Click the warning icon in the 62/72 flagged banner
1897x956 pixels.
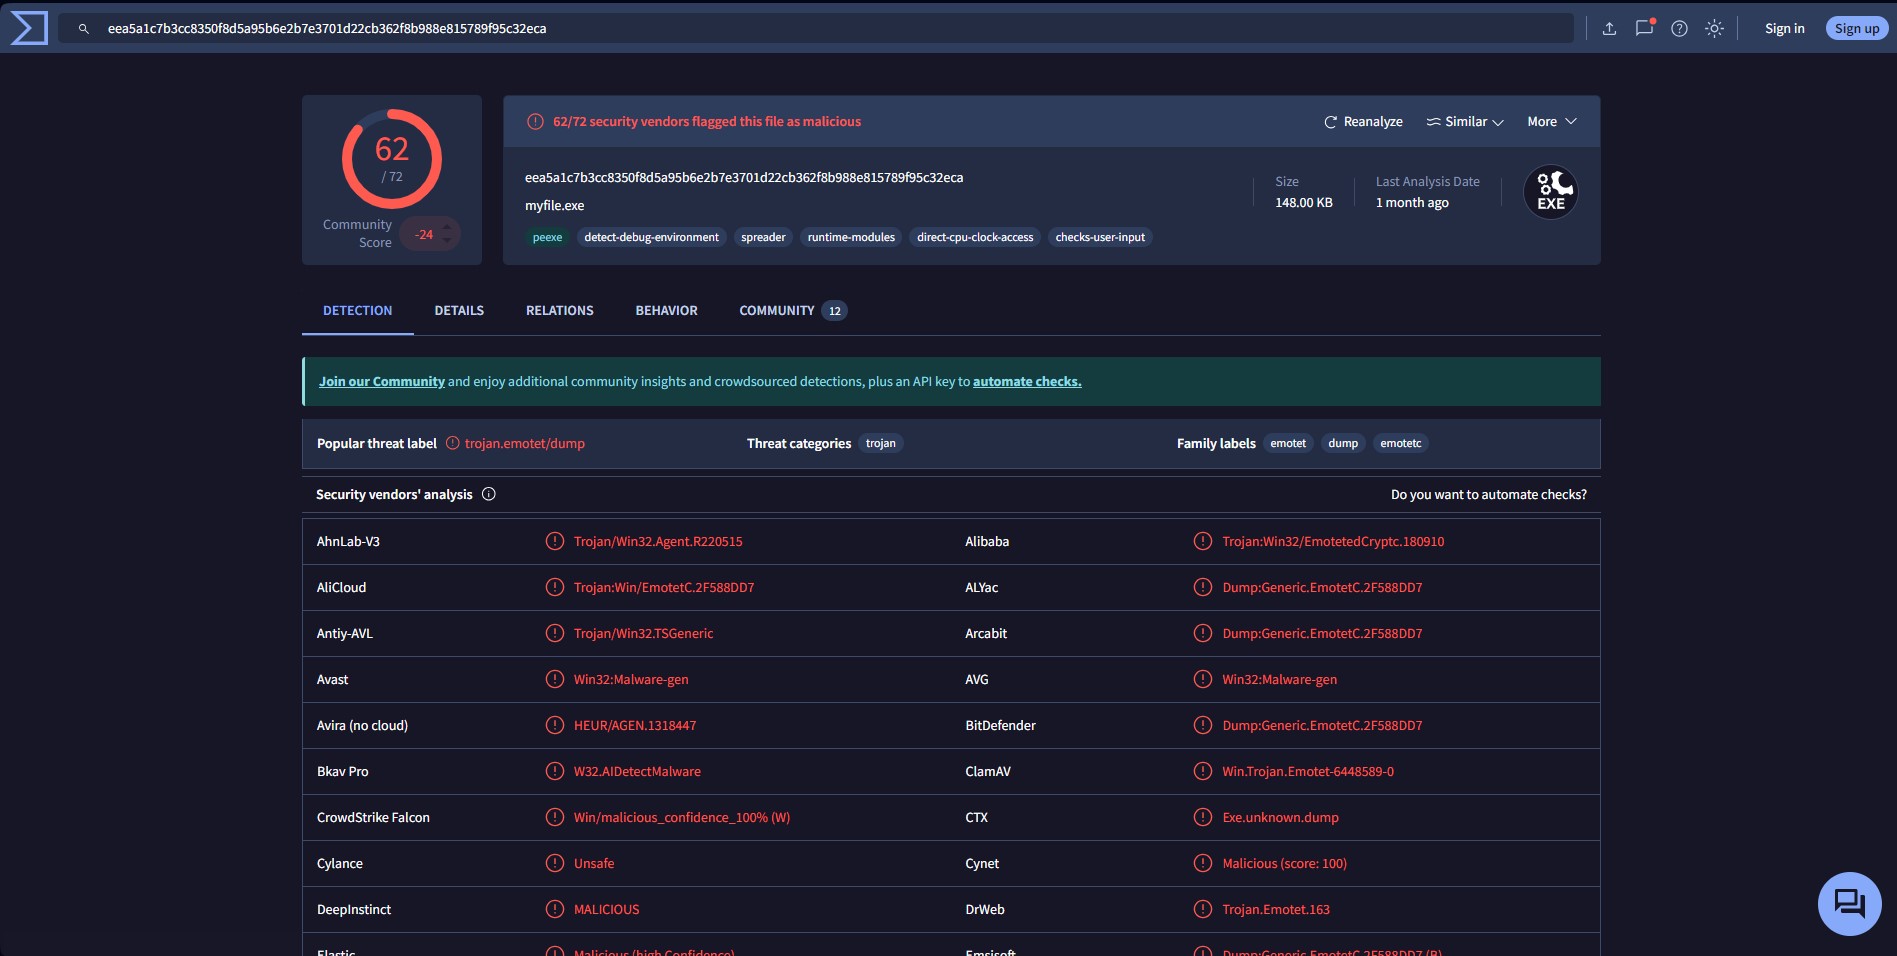[x=535, y=122]
